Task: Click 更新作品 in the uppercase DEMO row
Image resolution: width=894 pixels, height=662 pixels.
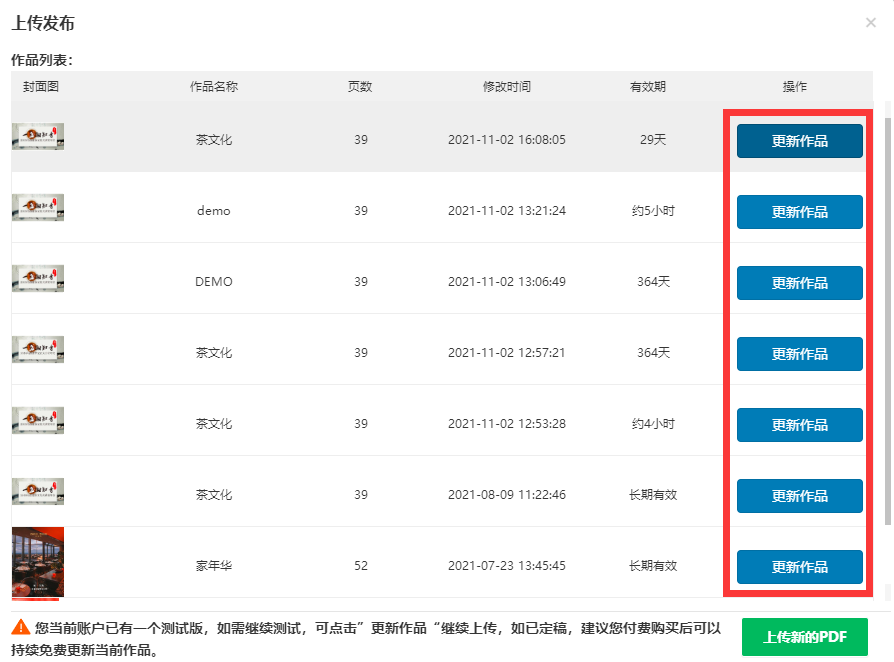Action: [799, 283]
